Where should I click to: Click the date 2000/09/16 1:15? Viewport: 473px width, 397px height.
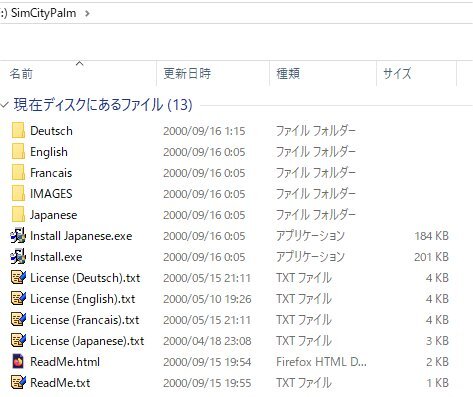204,131
